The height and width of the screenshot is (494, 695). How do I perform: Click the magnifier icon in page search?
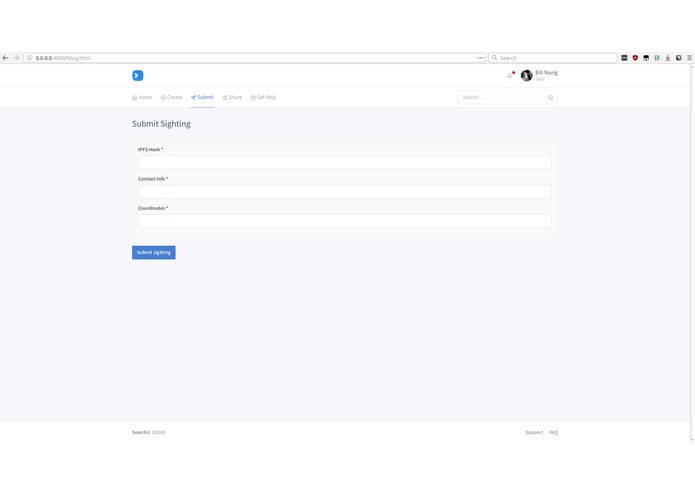[551, 97]
